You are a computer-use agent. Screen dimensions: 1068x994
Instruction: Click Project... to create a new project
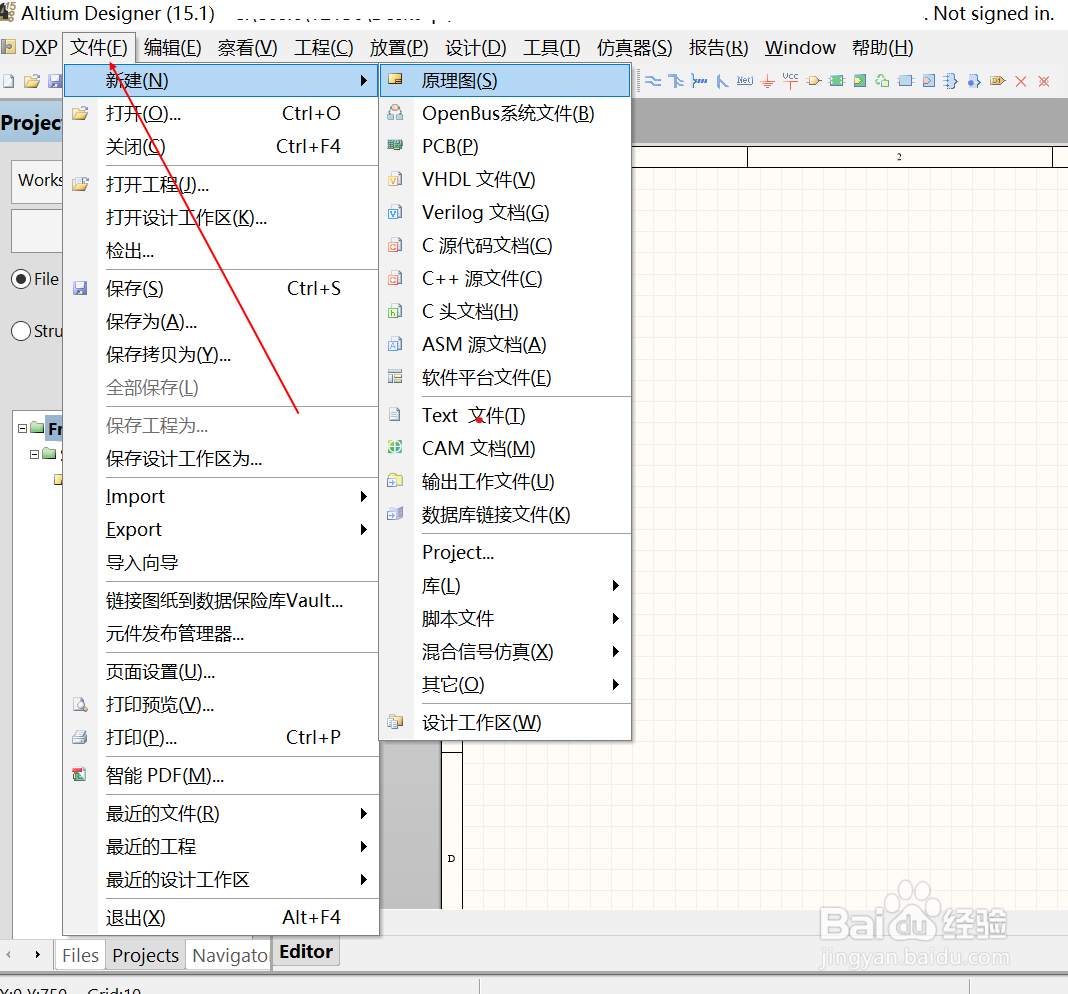(457, 552)
